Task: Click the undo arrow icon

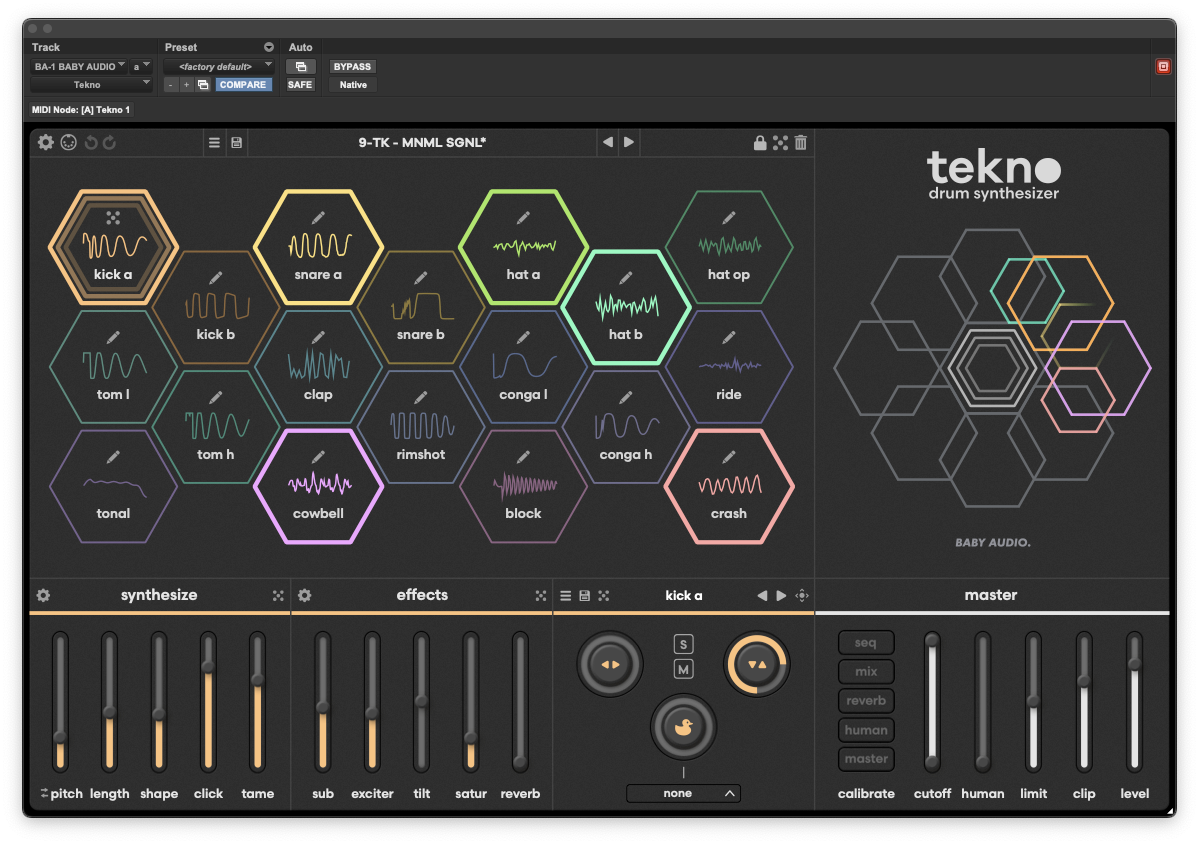Action: [91, 142]
